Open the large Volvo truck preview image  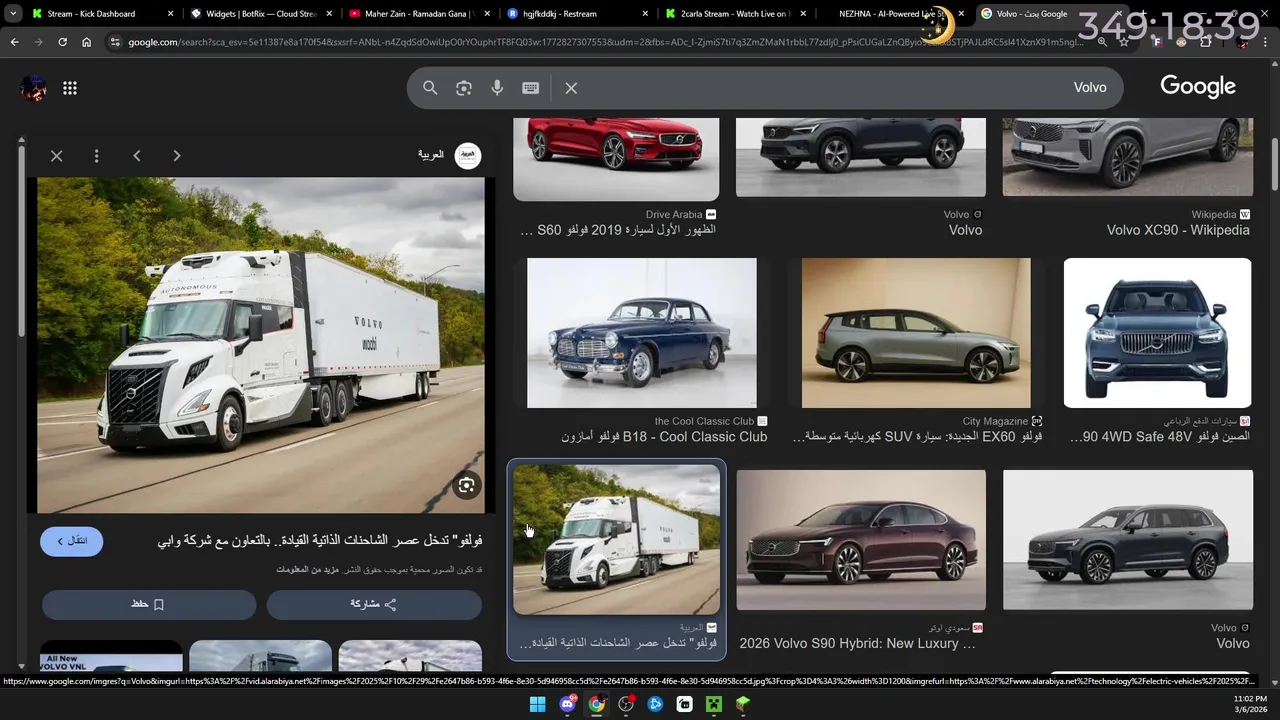pyautogui.click(x=261, y=345)
